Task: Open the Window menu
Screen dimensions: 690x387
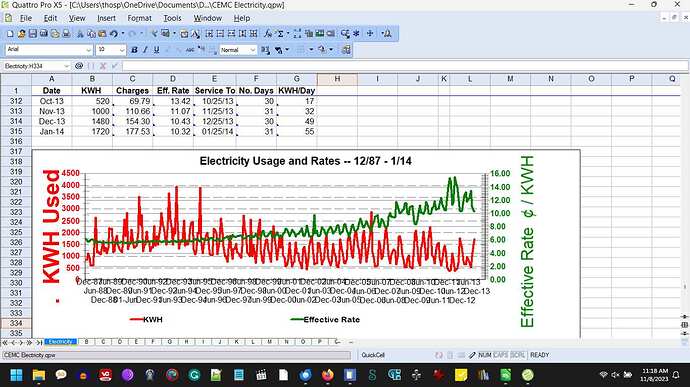Action: (208, 18)
